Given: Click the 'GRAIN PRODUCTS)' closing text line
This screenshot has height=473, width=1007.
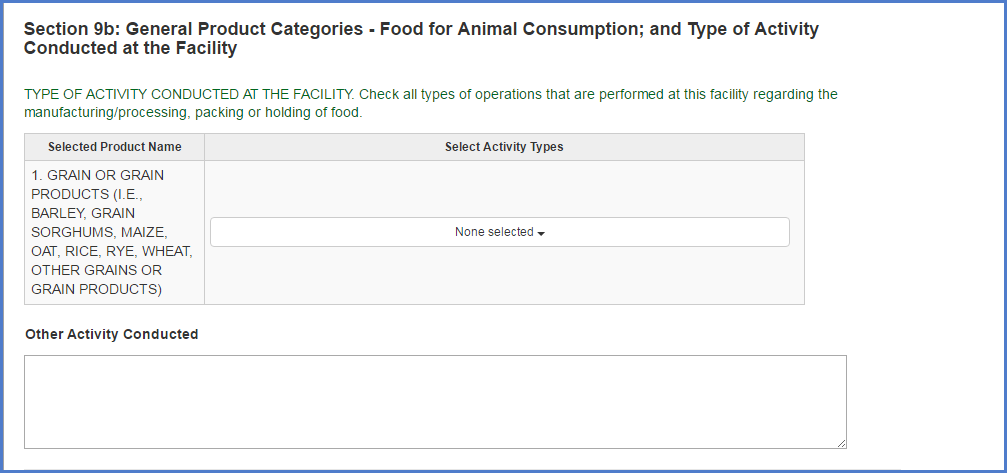Looking at the screenshot, I should coord(96,289).
